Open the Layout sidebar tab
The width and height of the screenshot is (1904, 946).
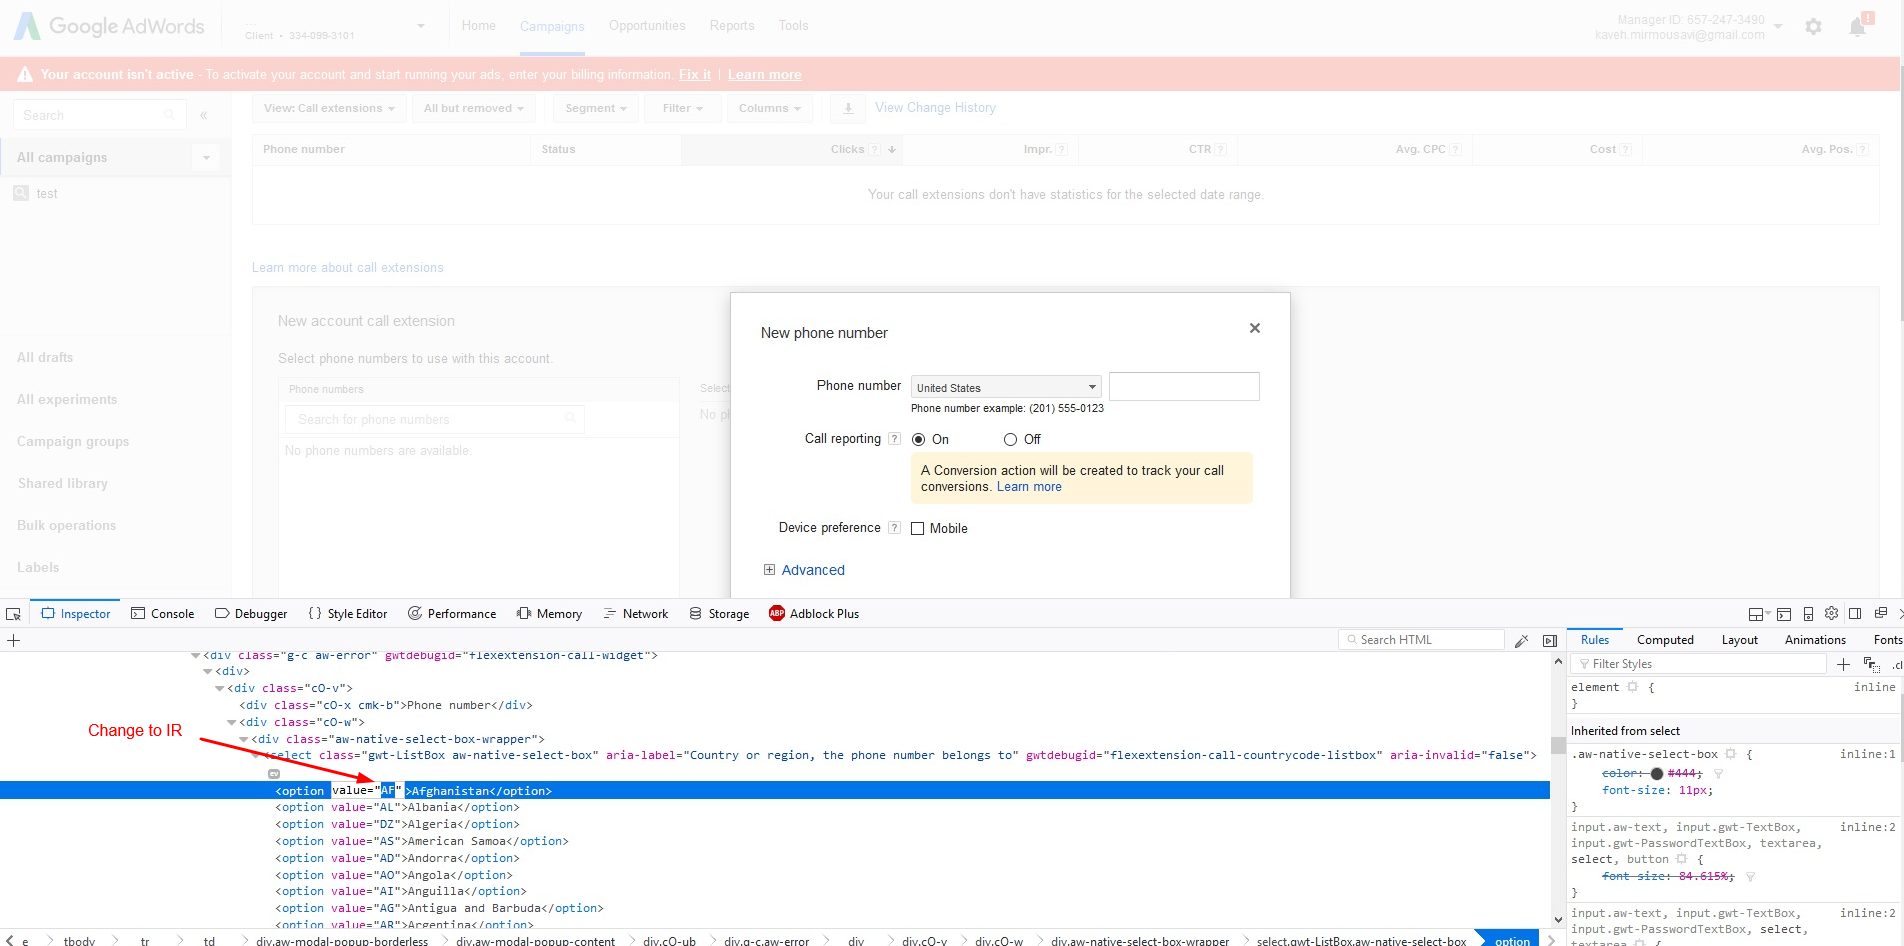pyautogui.click(x=1740, y=640)
